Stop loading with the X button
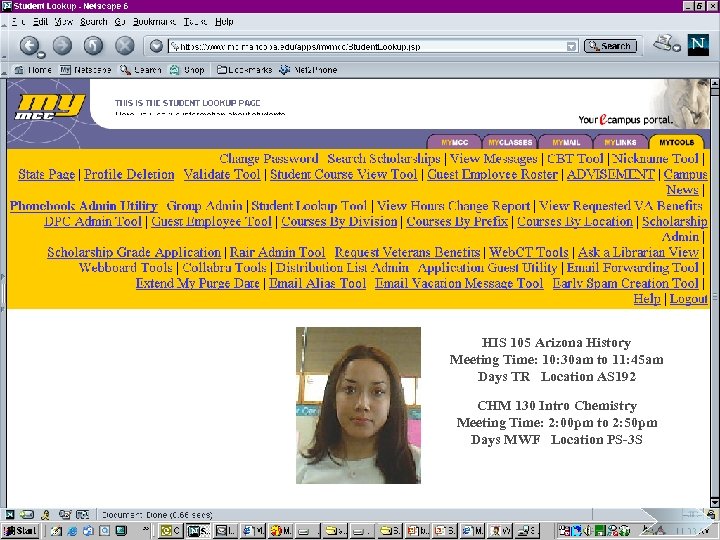The width and height of the screenshot is (720, 540). click(124, 45)
